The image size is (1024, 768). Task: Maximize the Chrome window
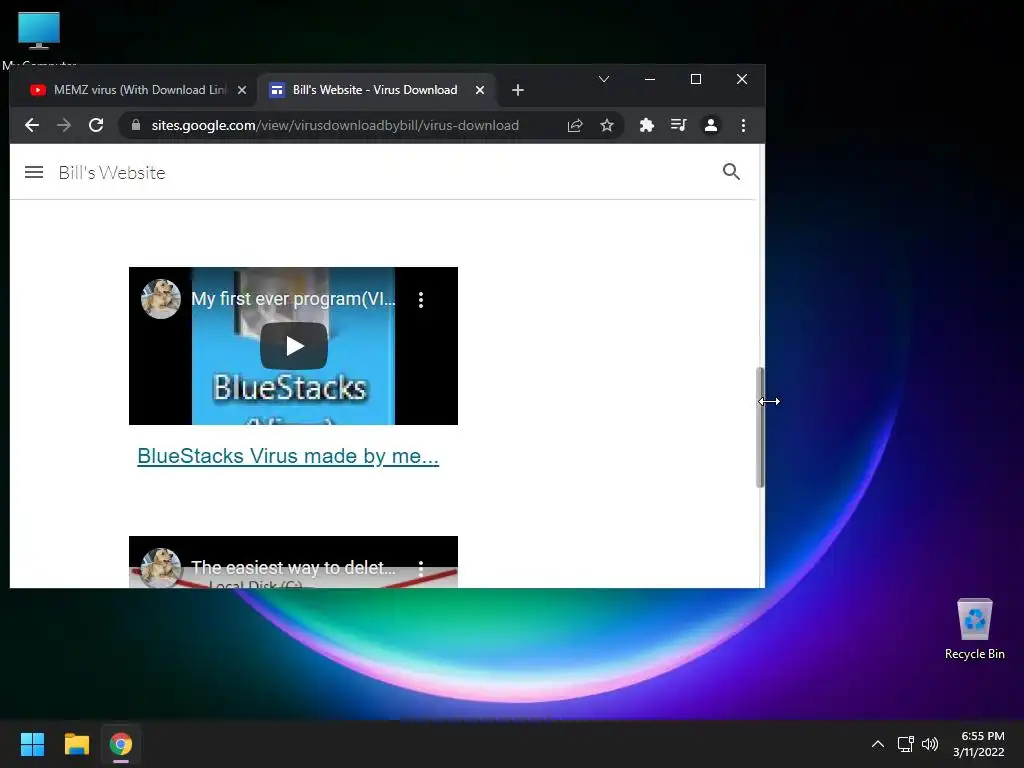(696, 79)
